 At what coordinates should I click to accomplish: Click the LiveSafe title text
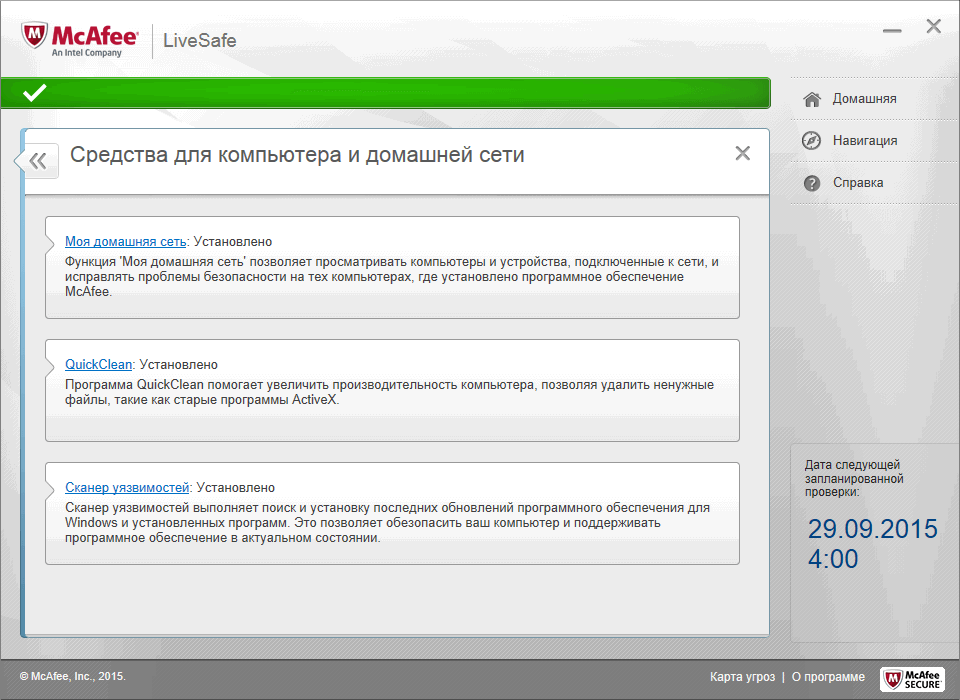201,41
